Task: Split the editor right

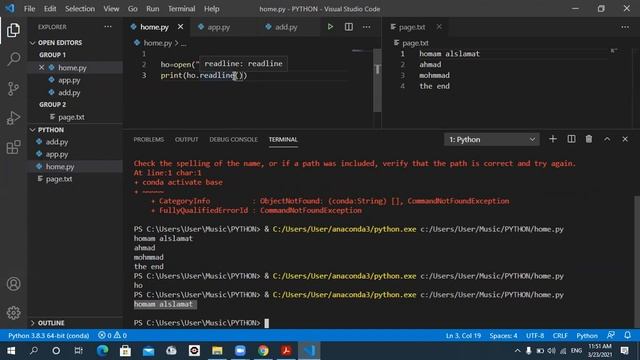Action: (349, 27)
